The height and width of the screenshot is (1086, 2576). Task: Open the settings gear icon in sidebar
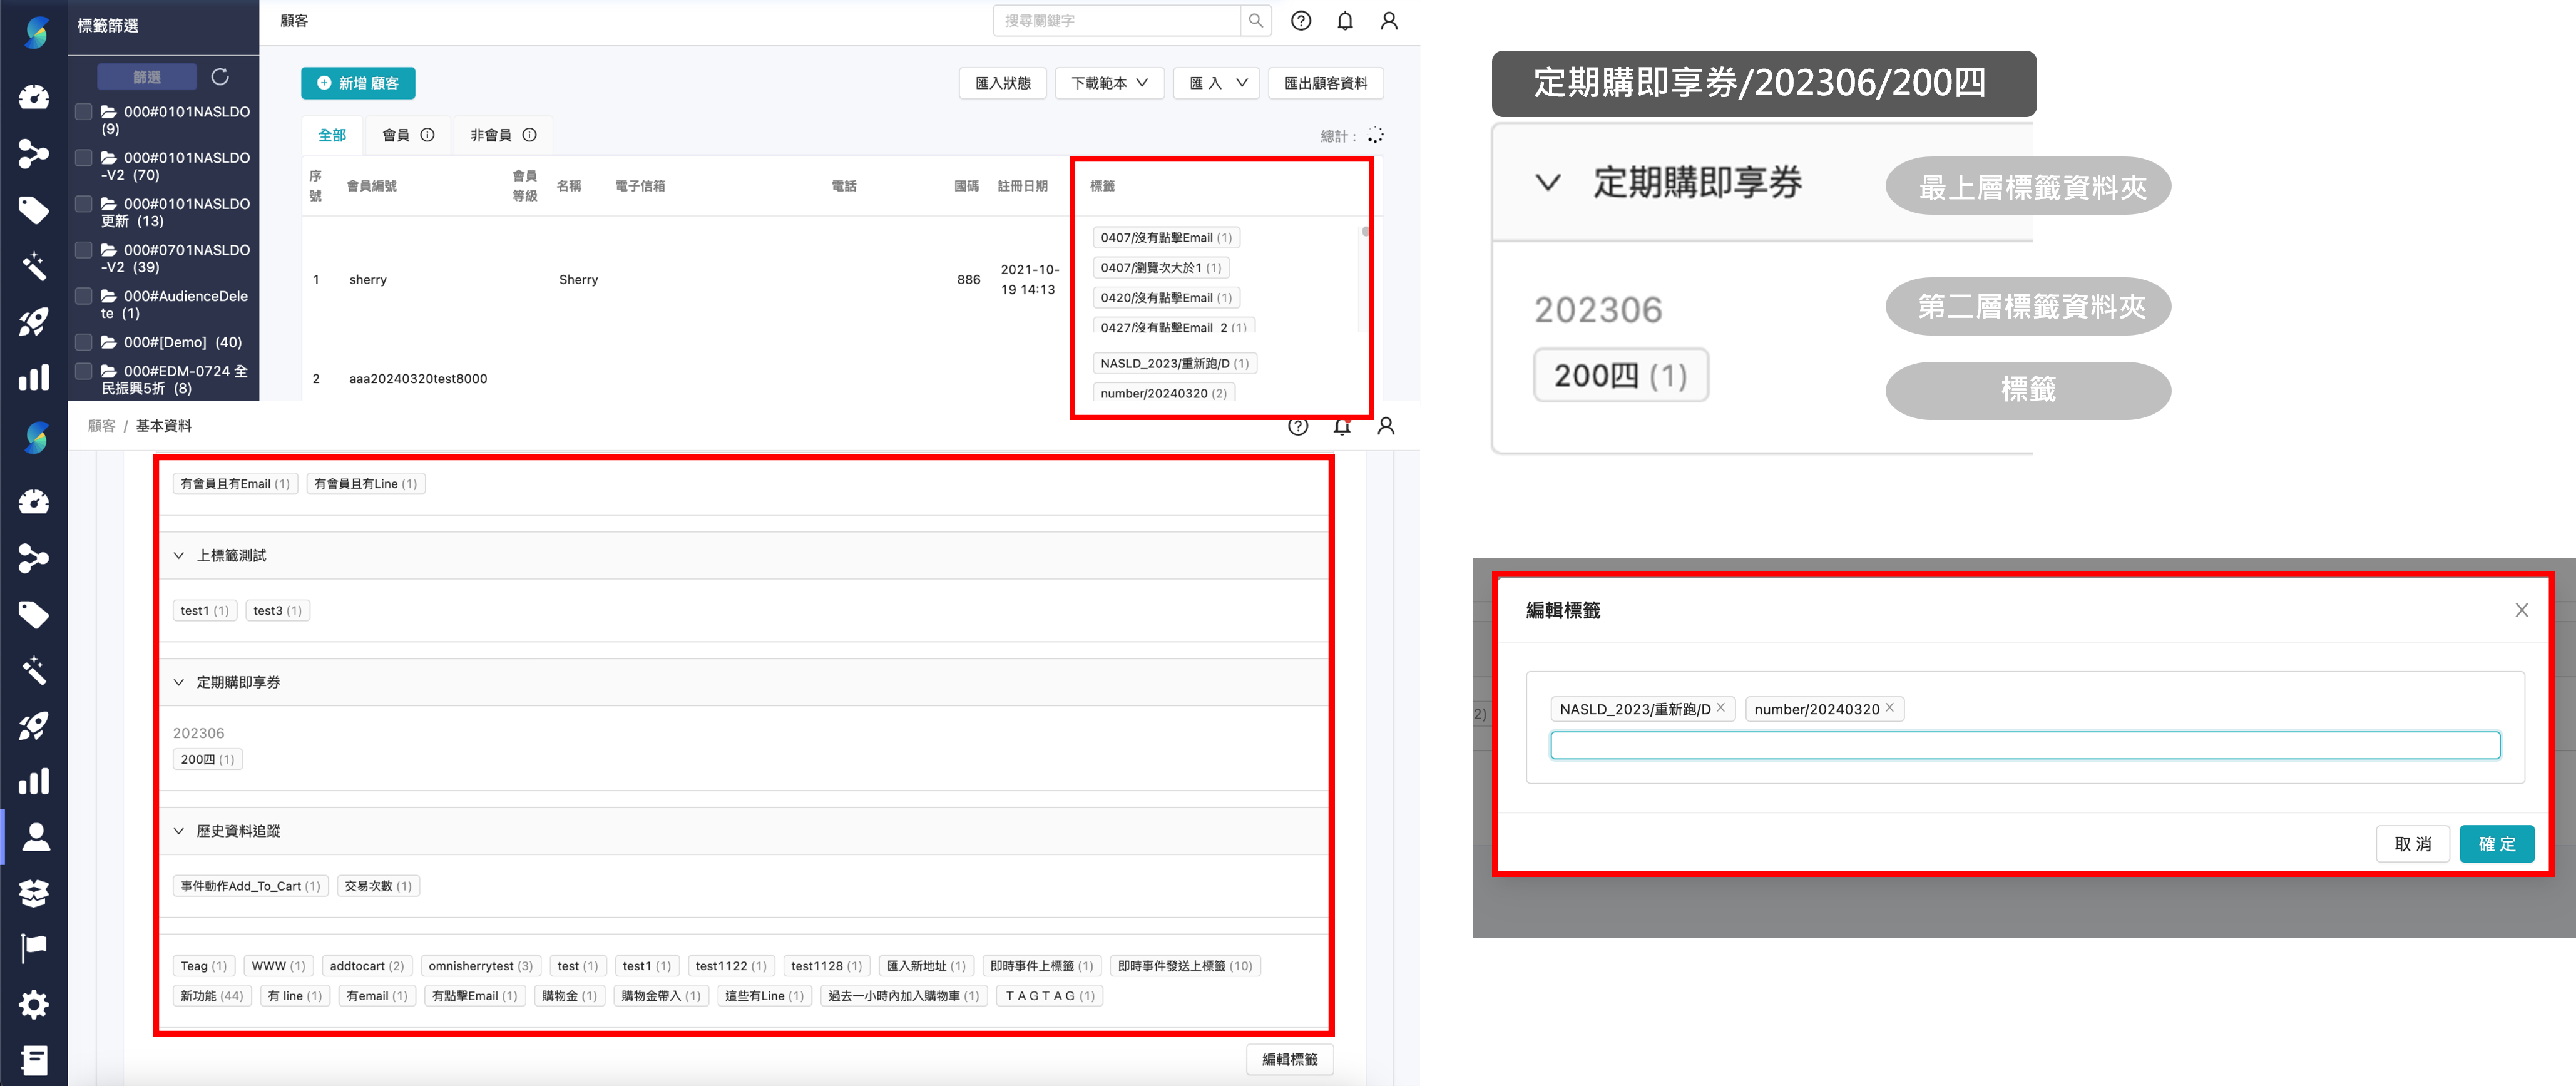pos(35,1004)
